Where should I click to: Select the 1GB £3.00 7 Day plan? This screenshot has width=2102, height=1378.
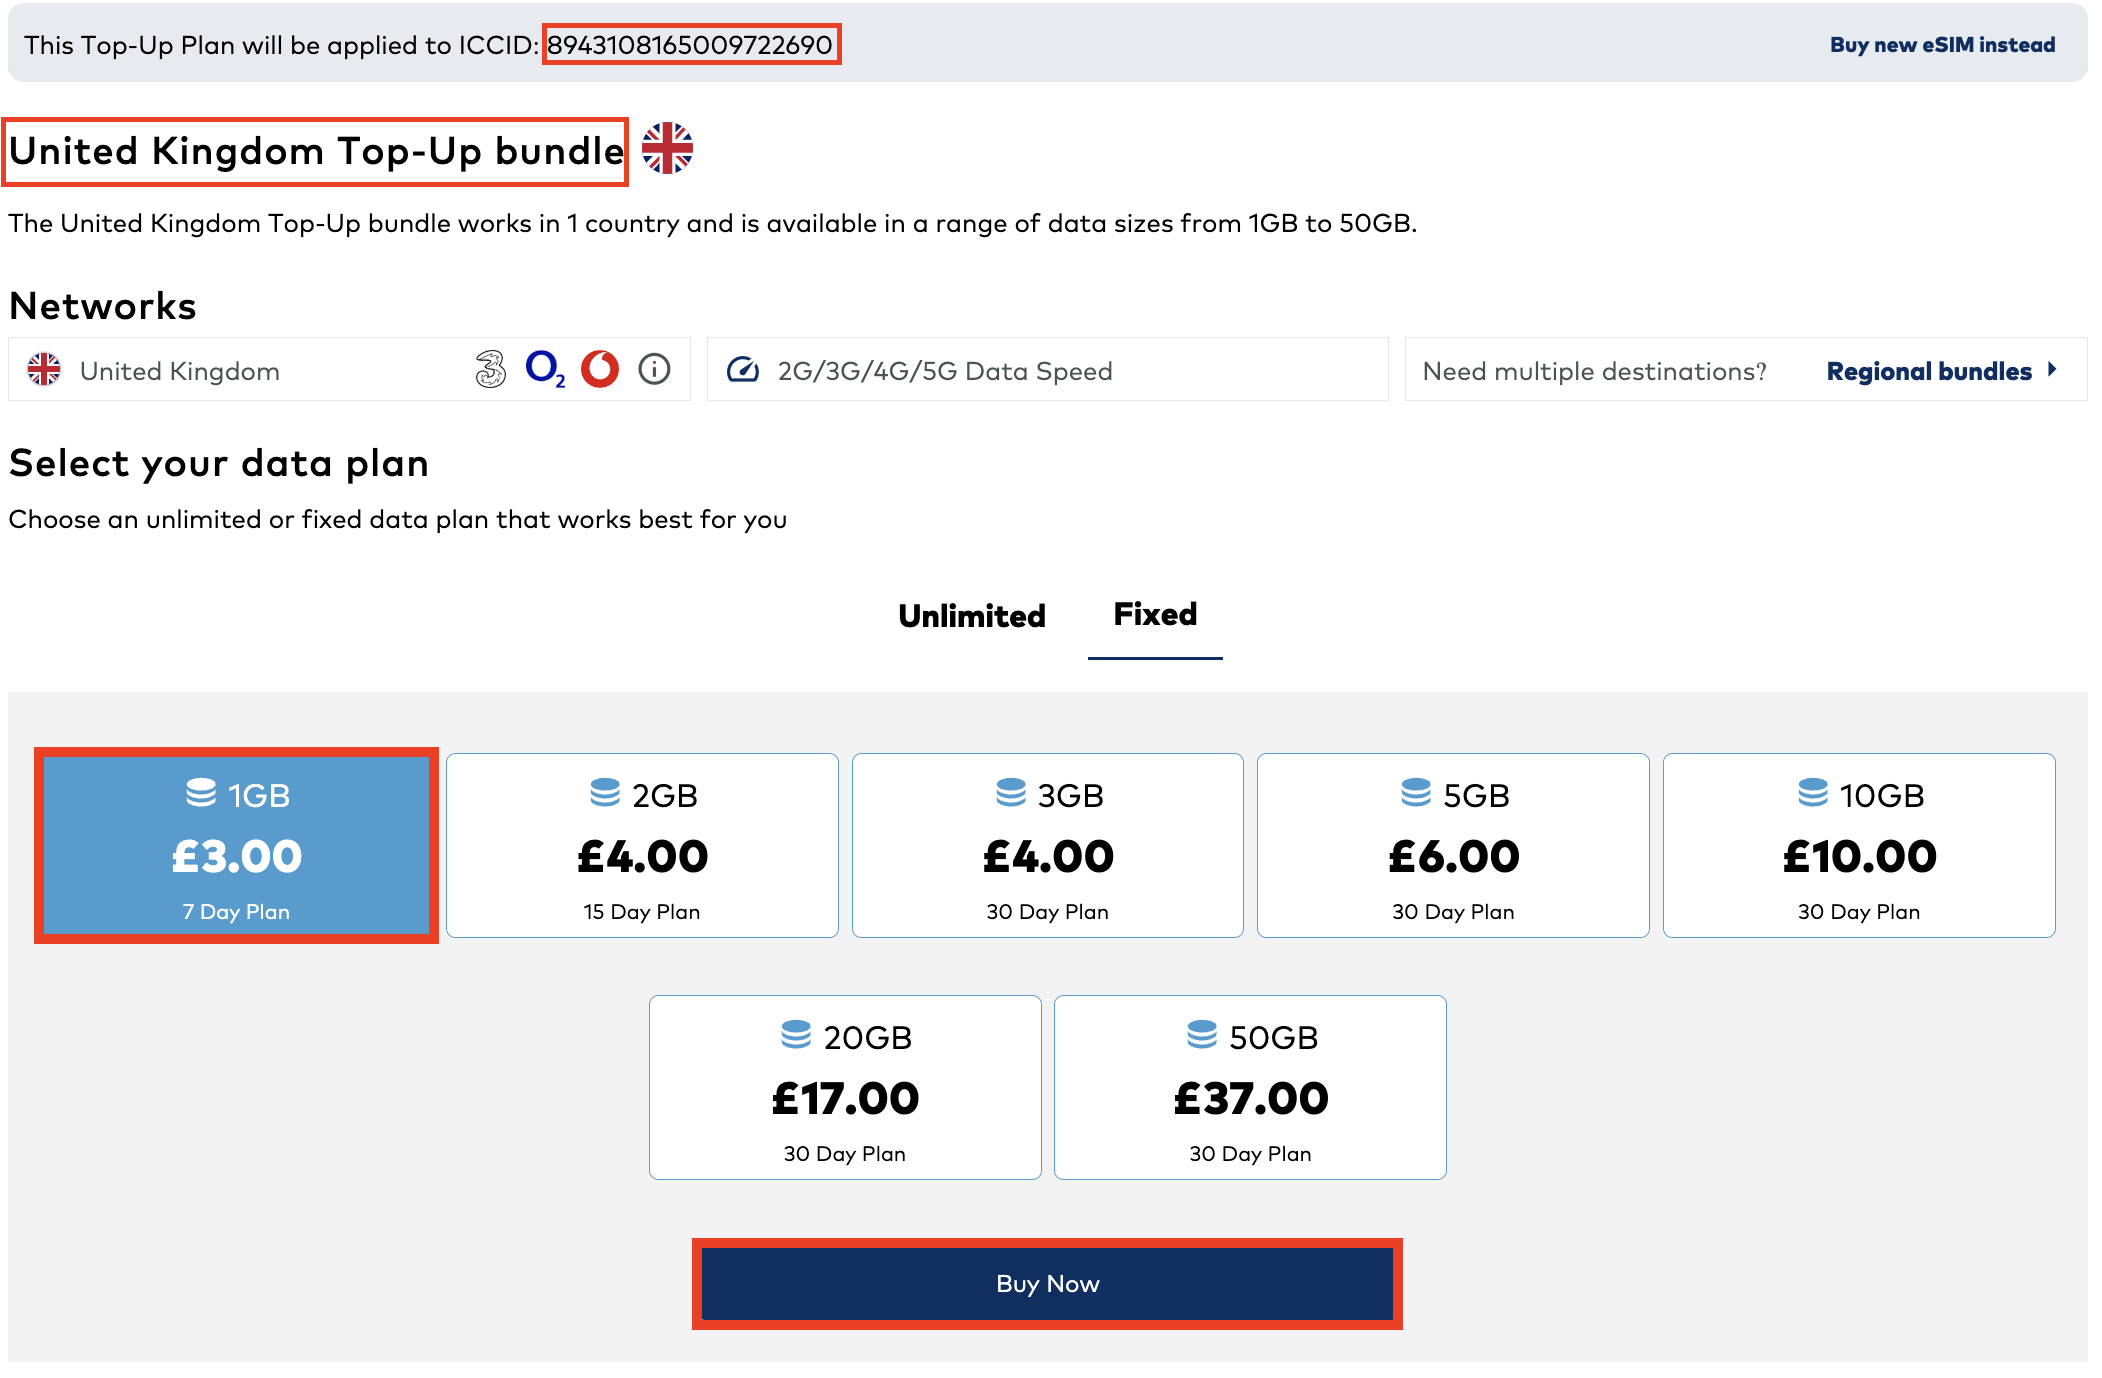pyautogui.click(x=237, y=846)
